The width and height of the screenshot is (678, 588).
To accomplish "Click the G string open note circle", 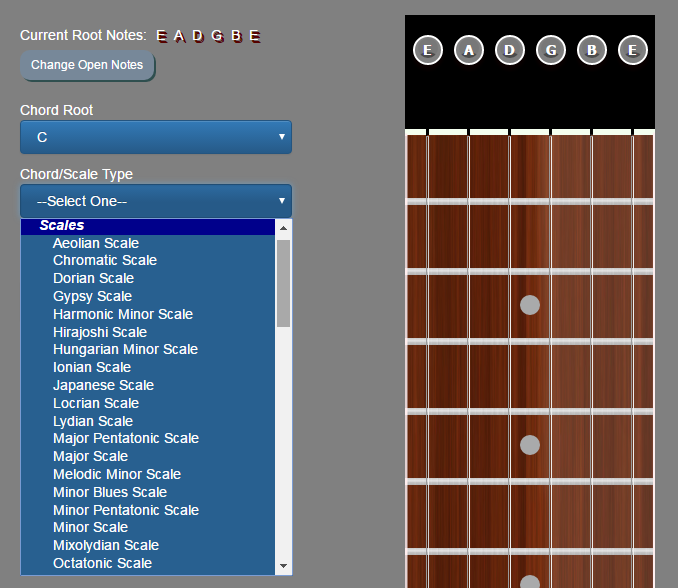I will (551, 50).
